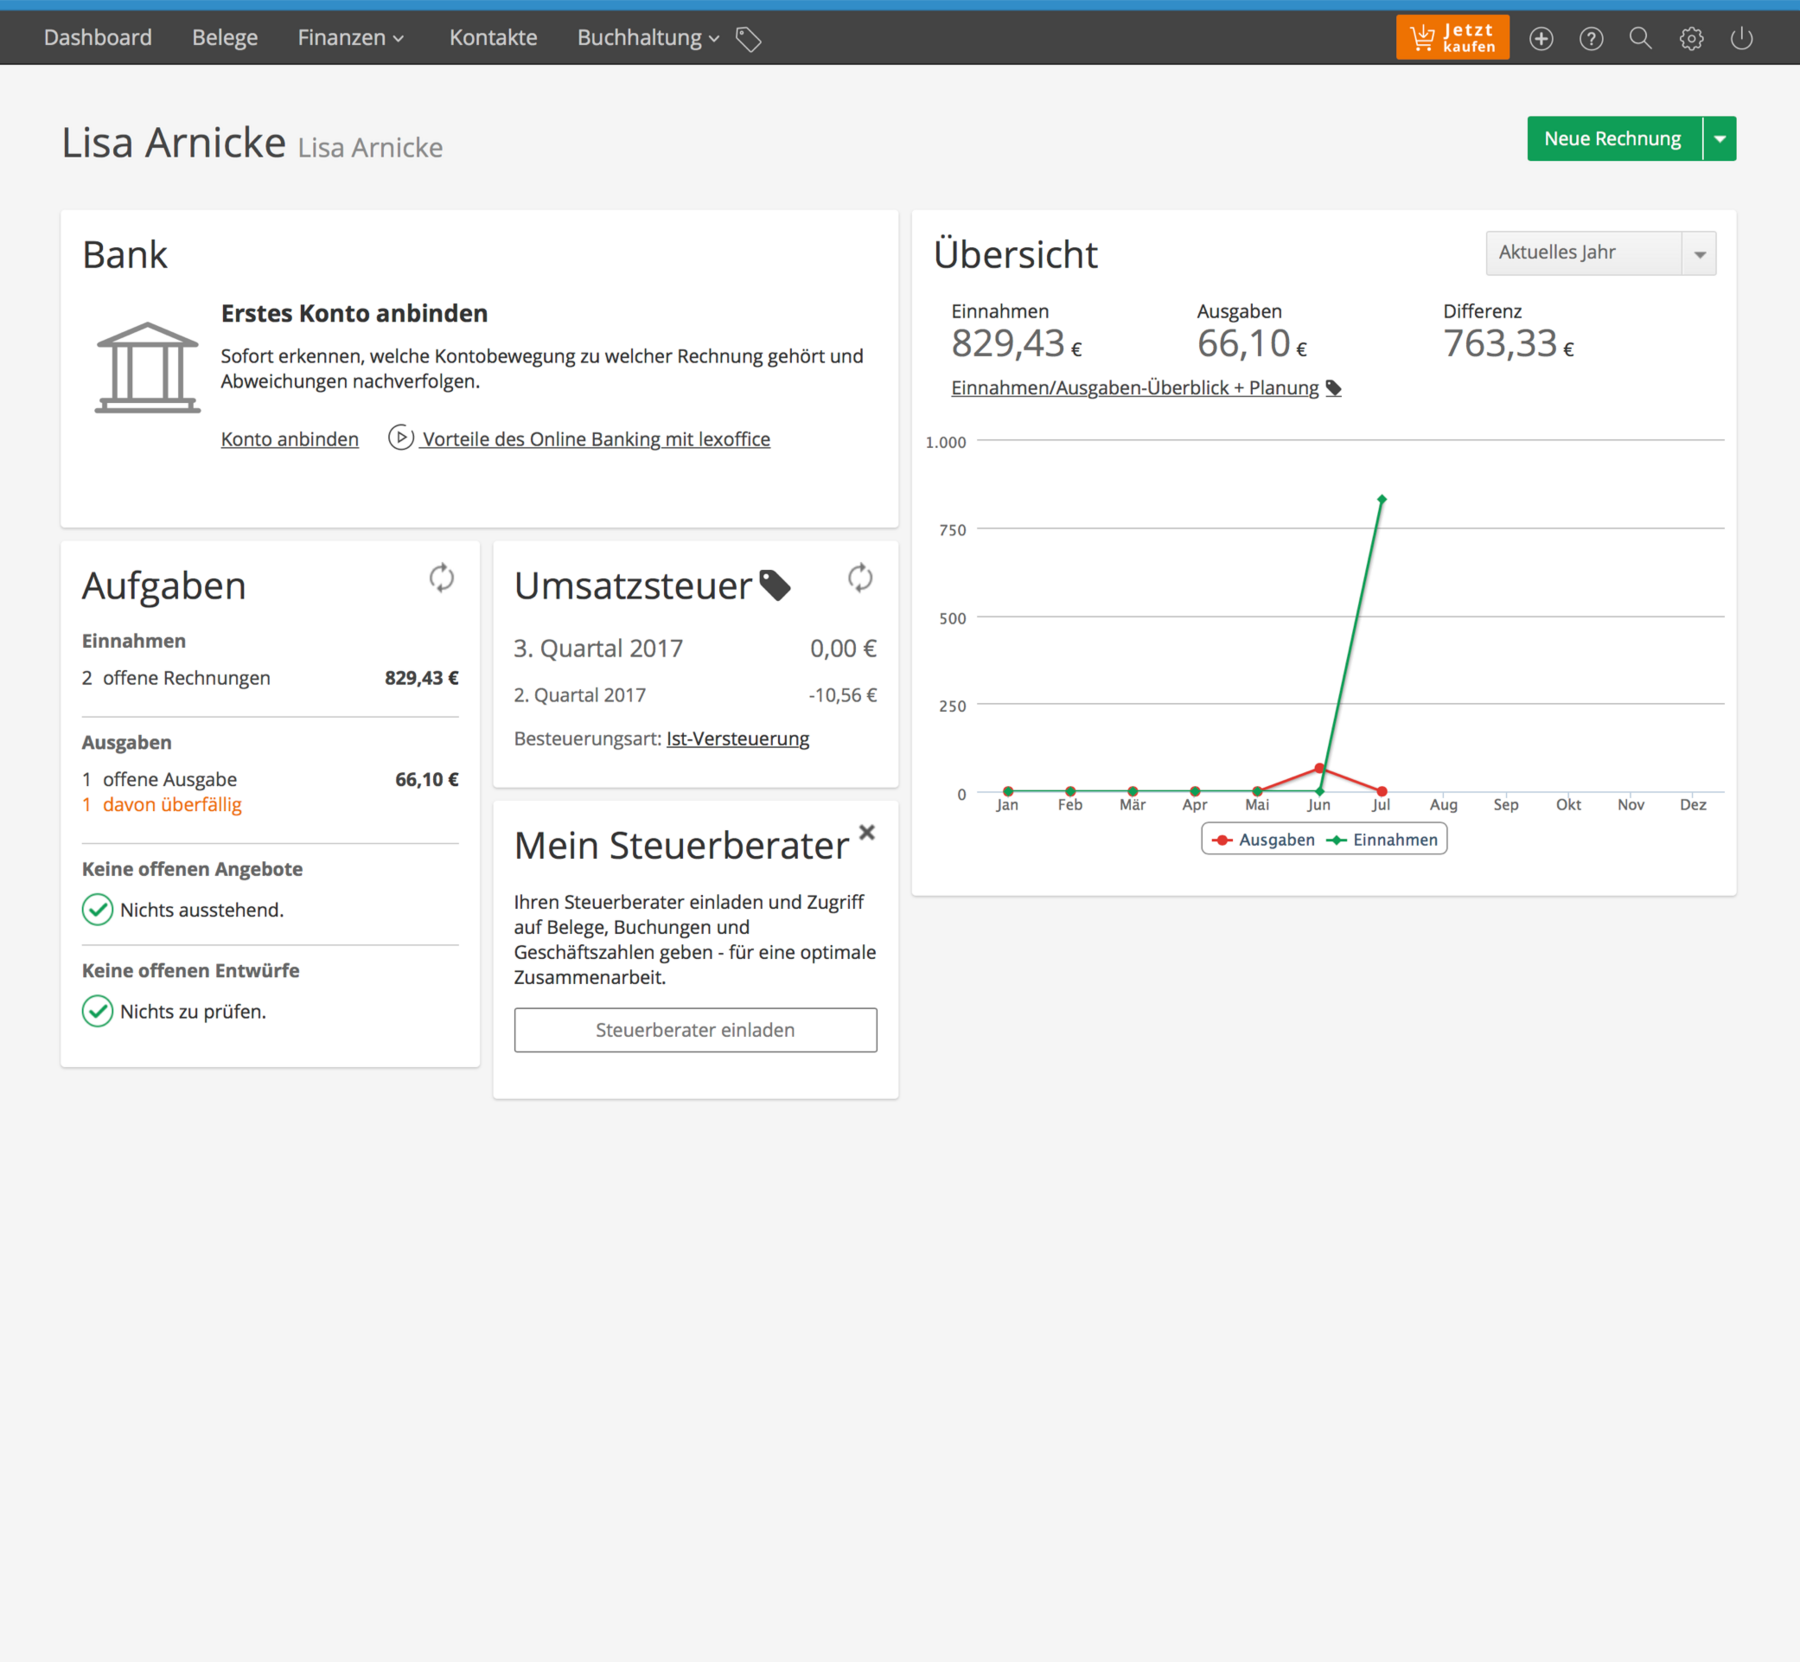
Task: Go to Belege in navigation
Action: (225, 38)
